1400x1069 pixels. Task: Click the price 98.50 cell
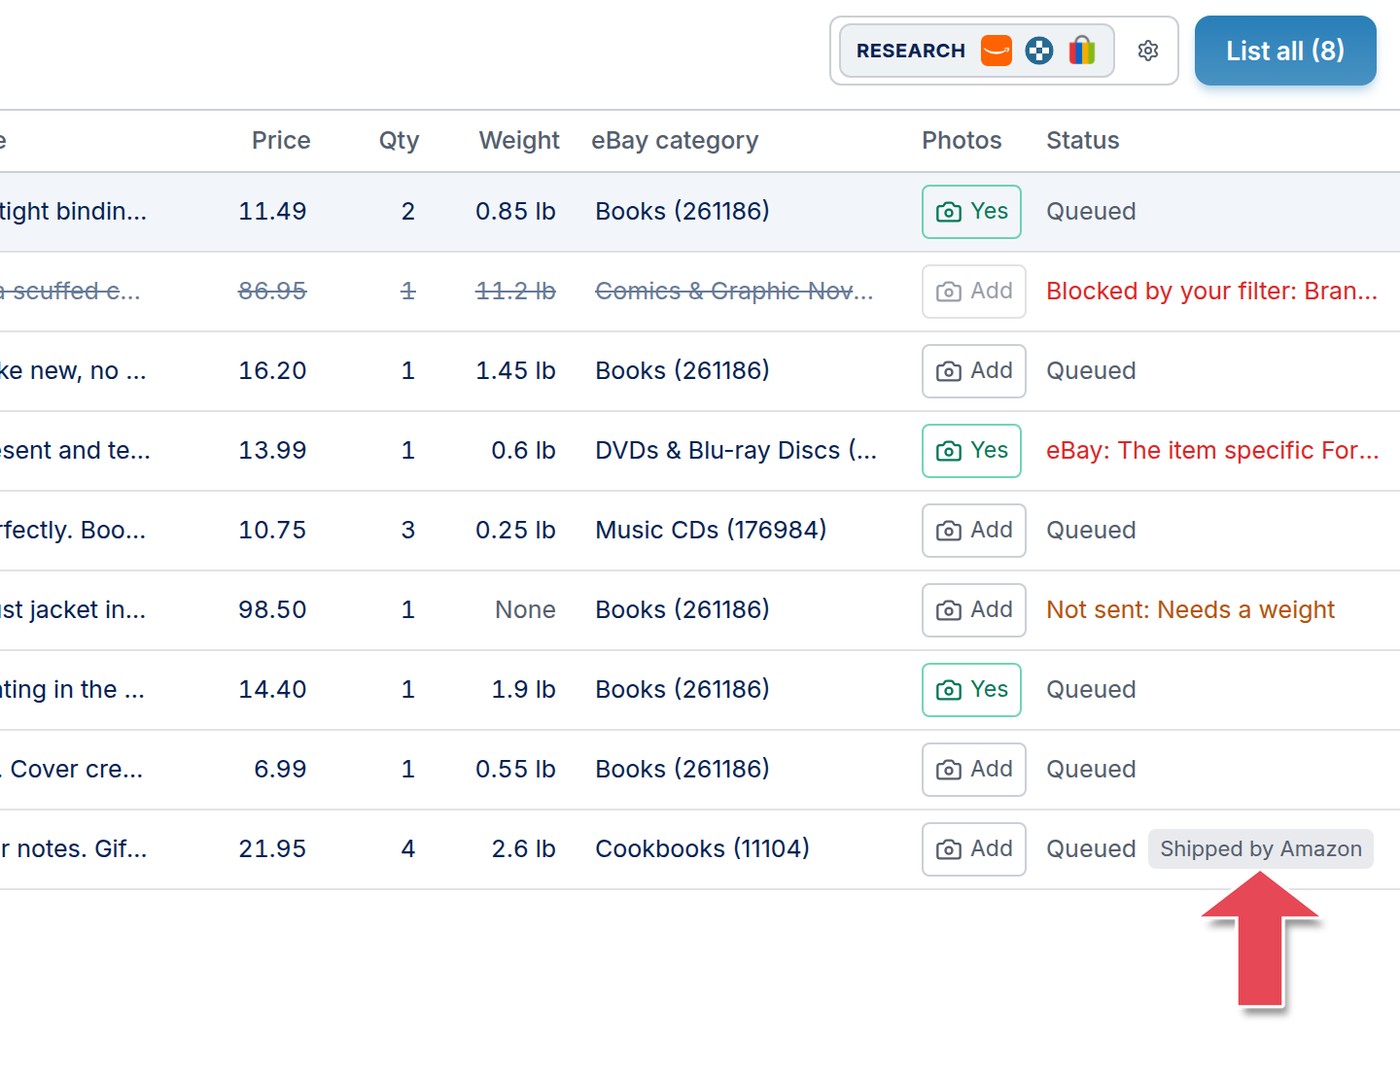[272, 610]
